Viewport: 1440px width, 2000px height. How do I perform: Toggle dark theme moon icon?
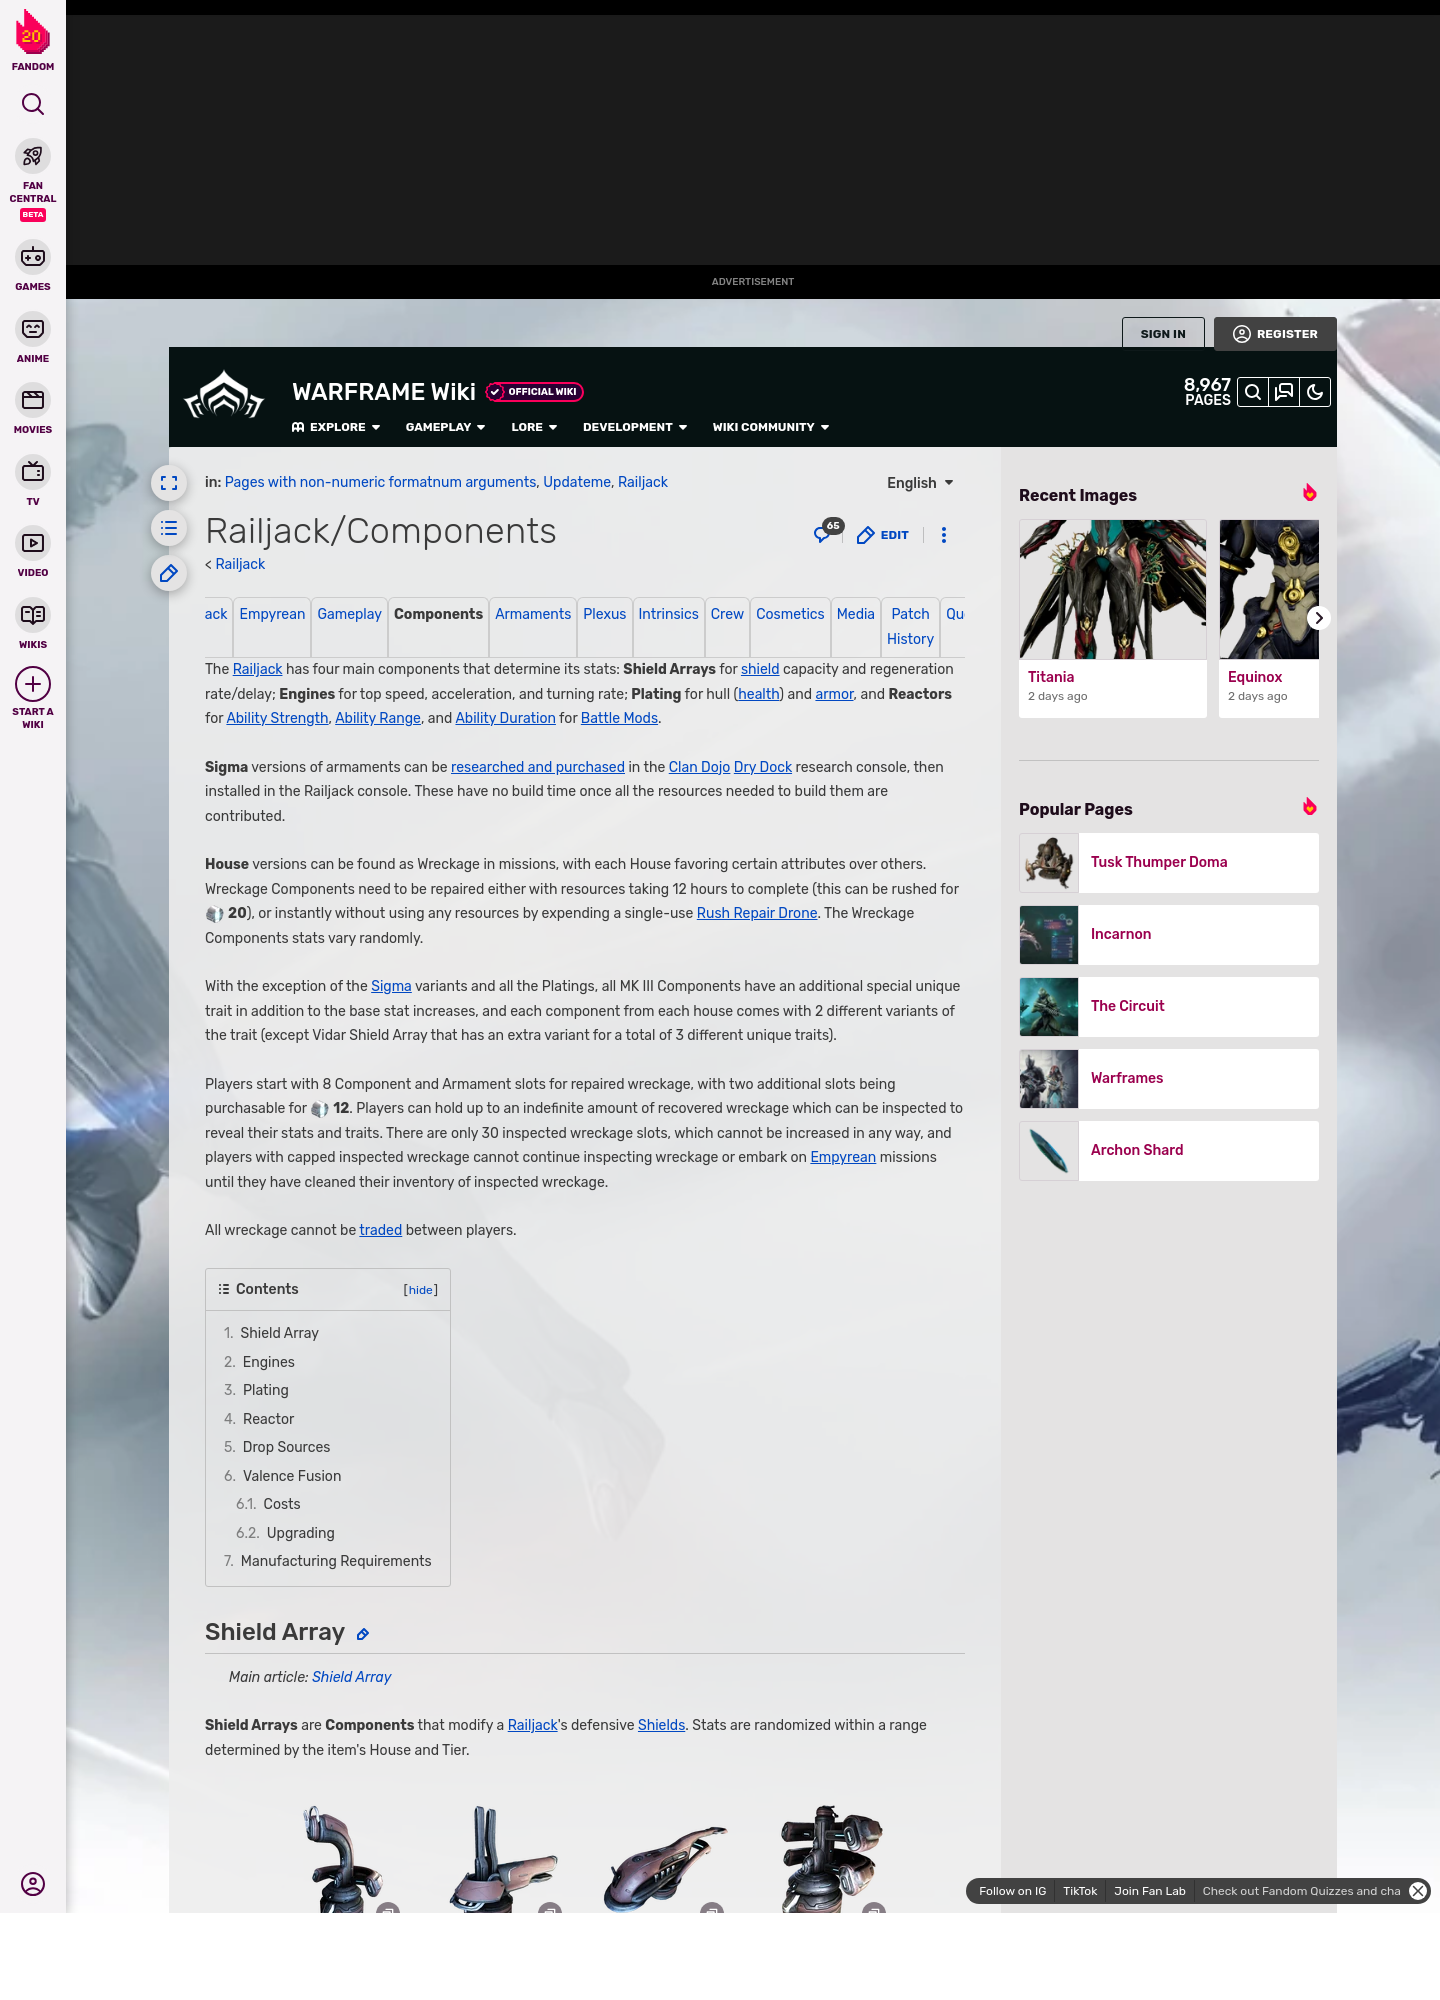(x=1315, y=392)
